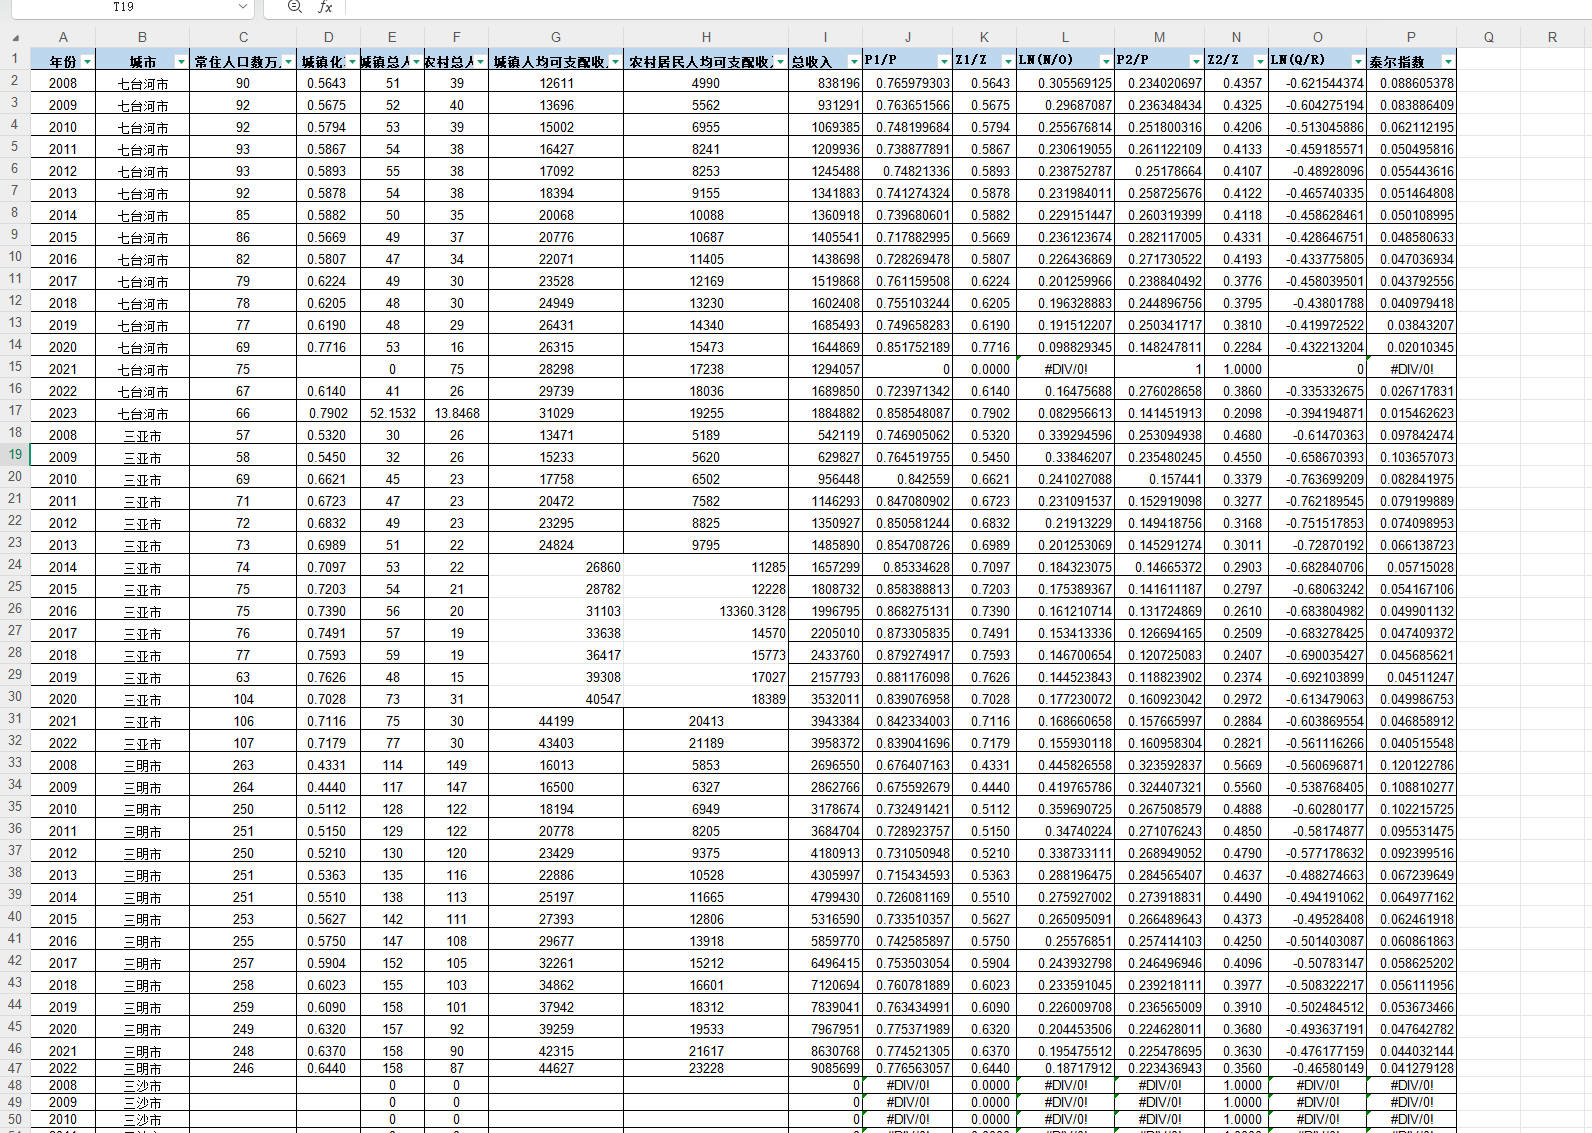The width and height of the screenshot is (1592, 1133).
Task: Click into the formula bar input area
Action: [968, 7]
